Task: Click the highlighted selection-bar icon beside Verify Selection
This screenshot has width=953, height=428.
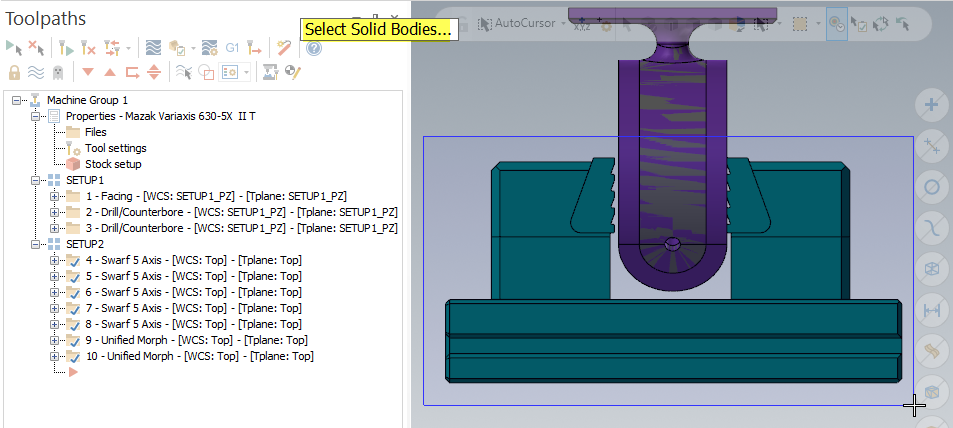Action: pyautogui.click(x=837, y=24)
